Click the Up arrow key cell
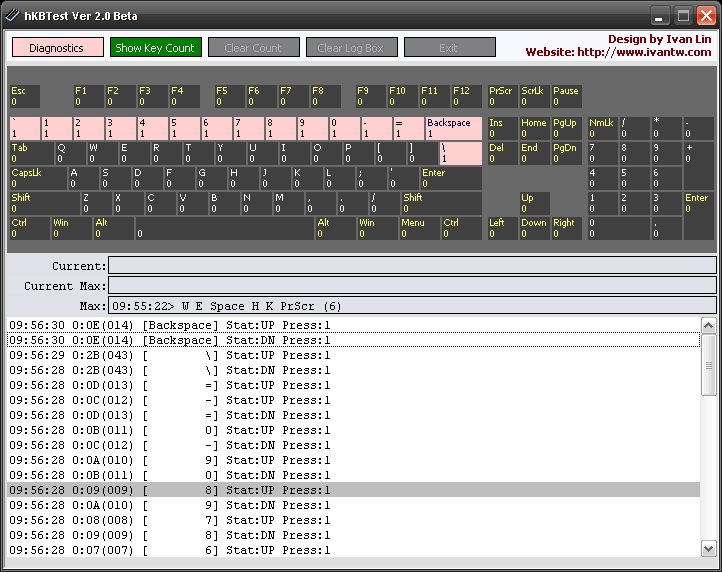722x572 pixels. [533, 203]
